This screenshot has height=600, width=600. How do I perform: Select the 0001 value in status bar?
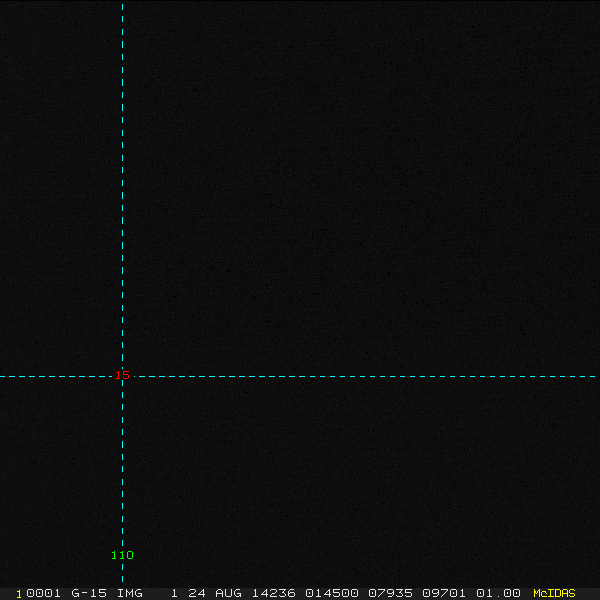[43, 593]
